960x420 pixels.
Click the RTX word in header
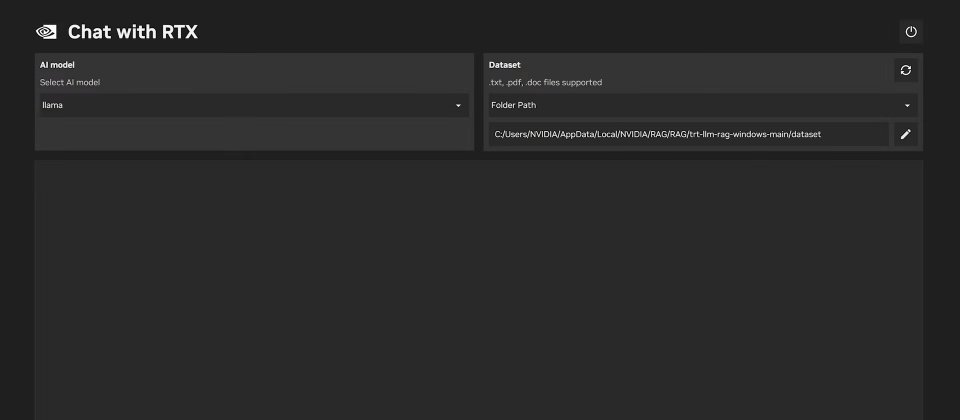click(x=179, y=32)
